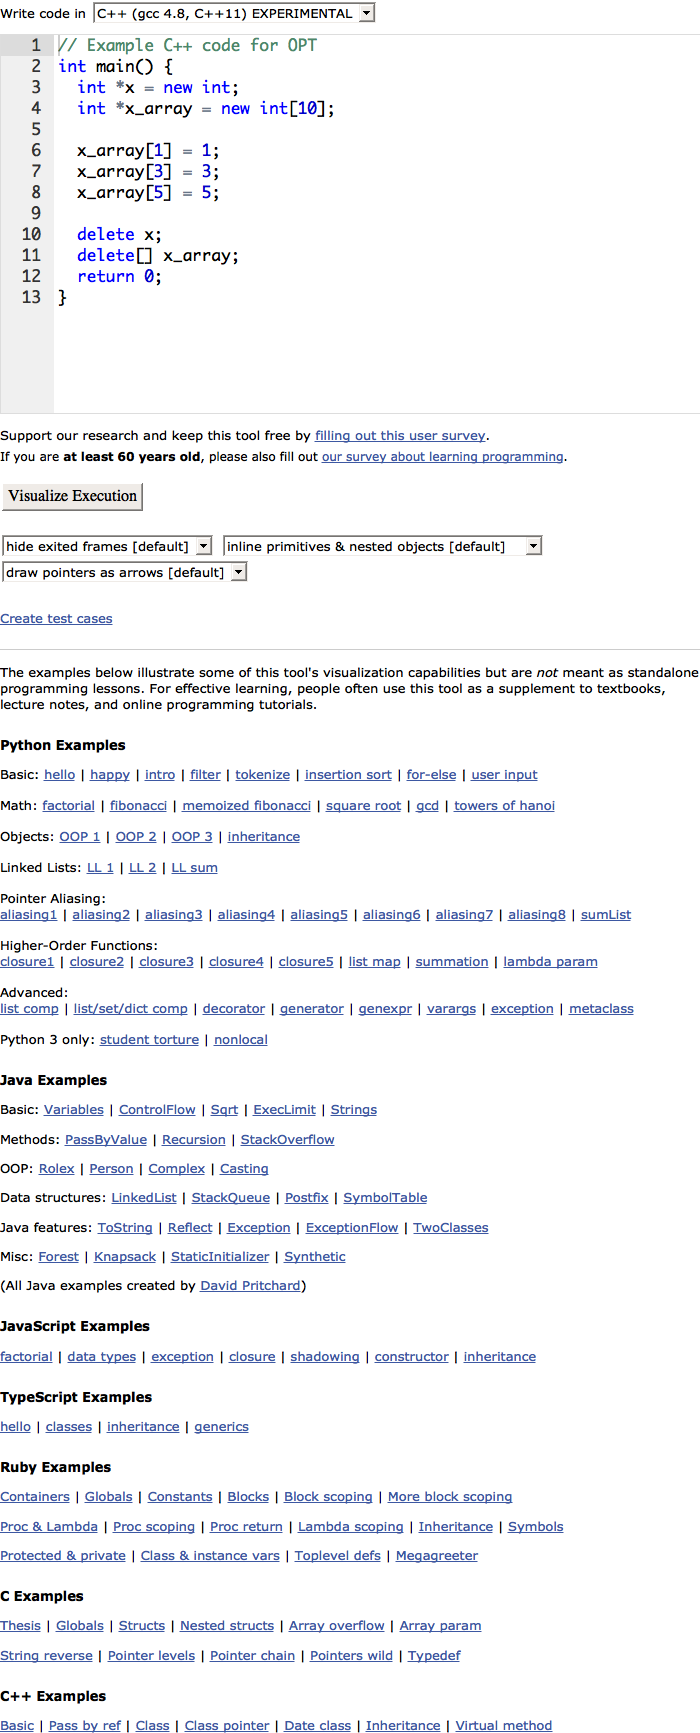Click line 9 in the code editor
700x1733 pixels.
click(x=377, y=213)
